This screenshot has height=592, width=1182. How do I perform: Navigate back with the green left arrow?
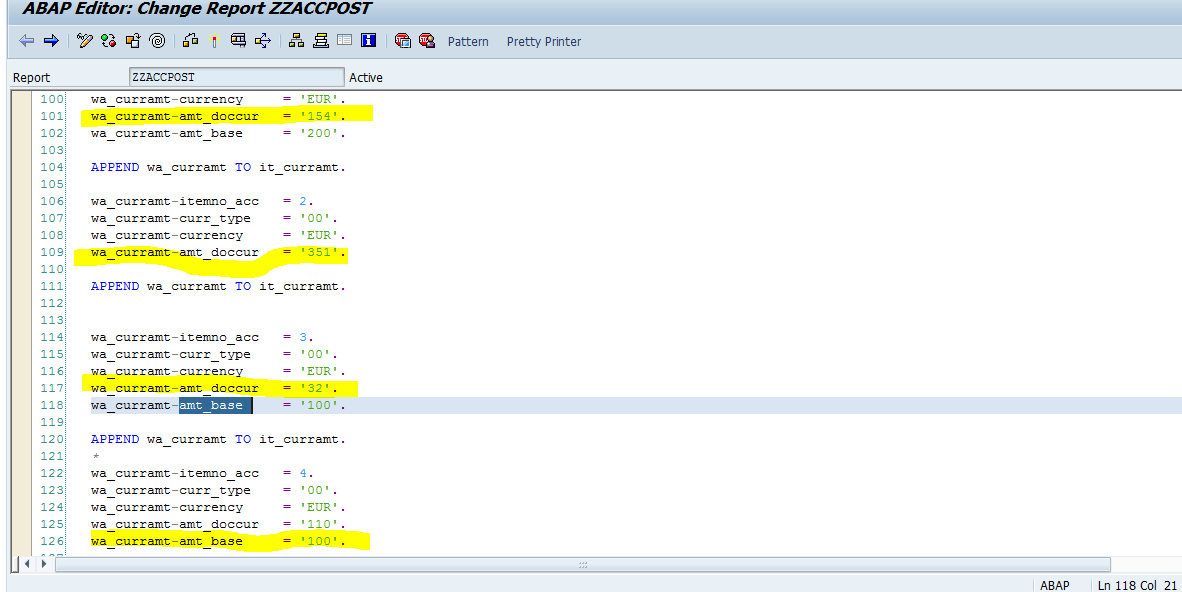(27, 41)
